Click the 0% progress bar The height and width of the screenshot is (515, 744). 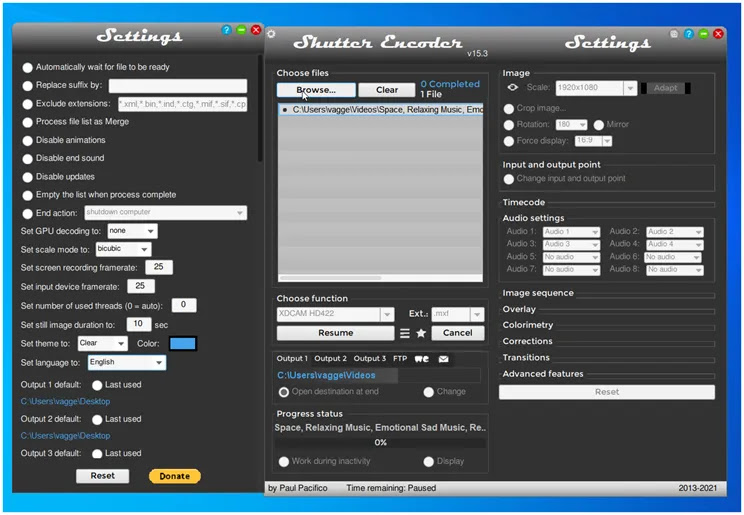click(x=380, y=443)
